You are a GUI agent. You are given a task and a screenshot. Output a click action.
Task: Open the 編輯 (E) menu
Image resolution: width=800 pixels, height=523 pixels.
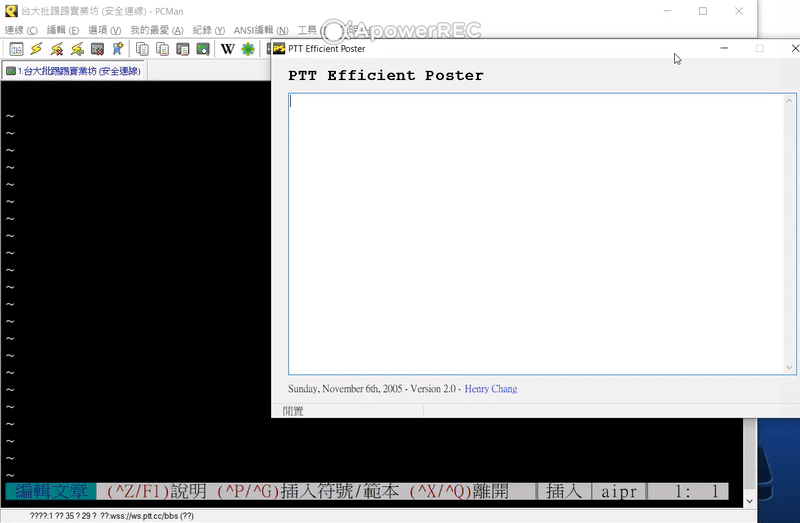(63, 30)
